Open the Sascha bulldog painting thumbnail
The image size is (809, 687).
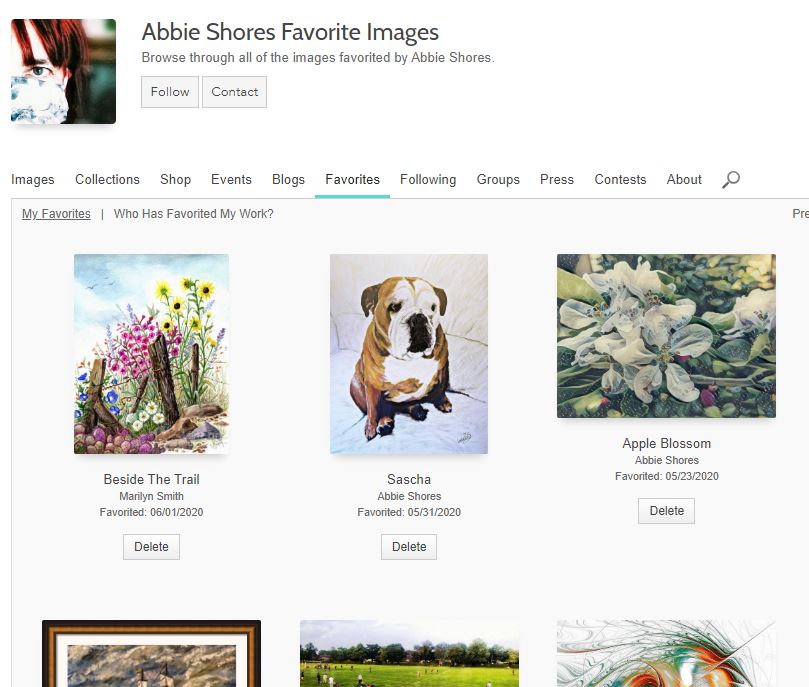tap(409, 354)
